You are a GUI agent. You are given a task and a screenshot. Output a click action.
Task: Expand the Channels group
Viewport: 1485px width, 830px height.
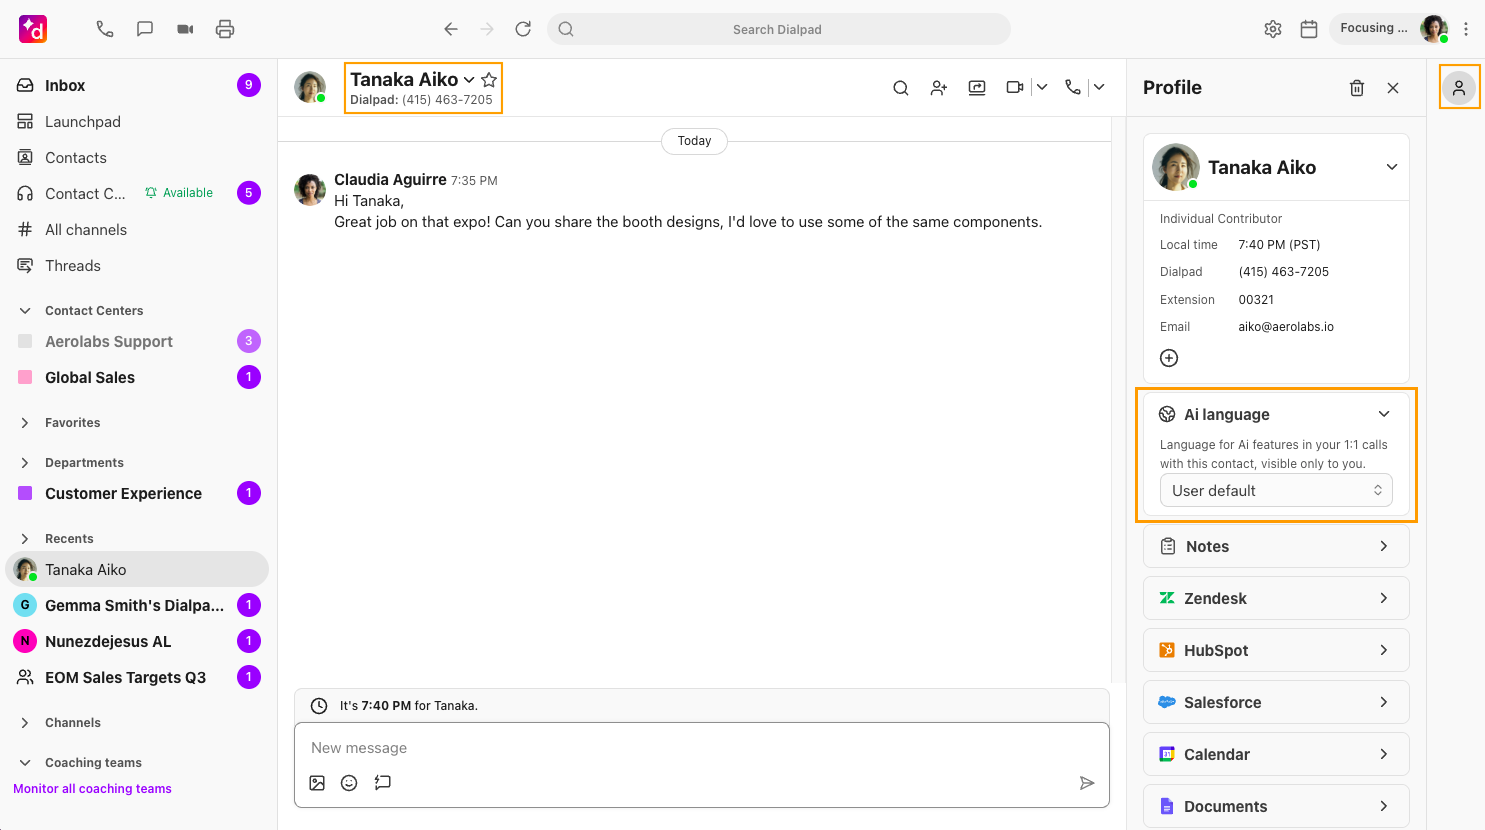tap(25, 723)
